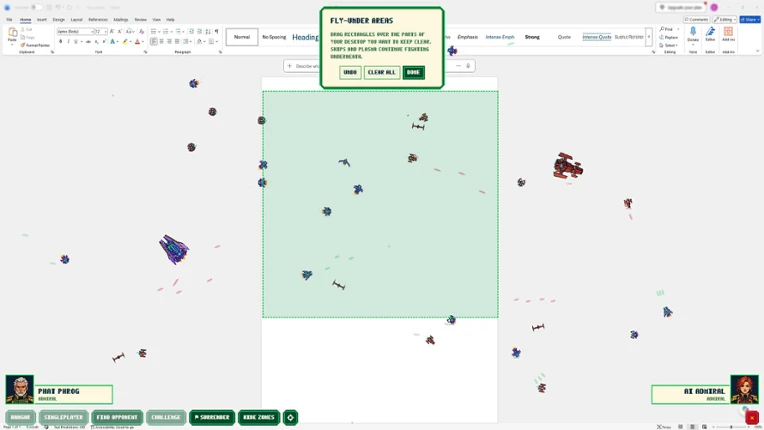Click the Sort icon
This screenshot has height=430, width=764.
(208, 31)
